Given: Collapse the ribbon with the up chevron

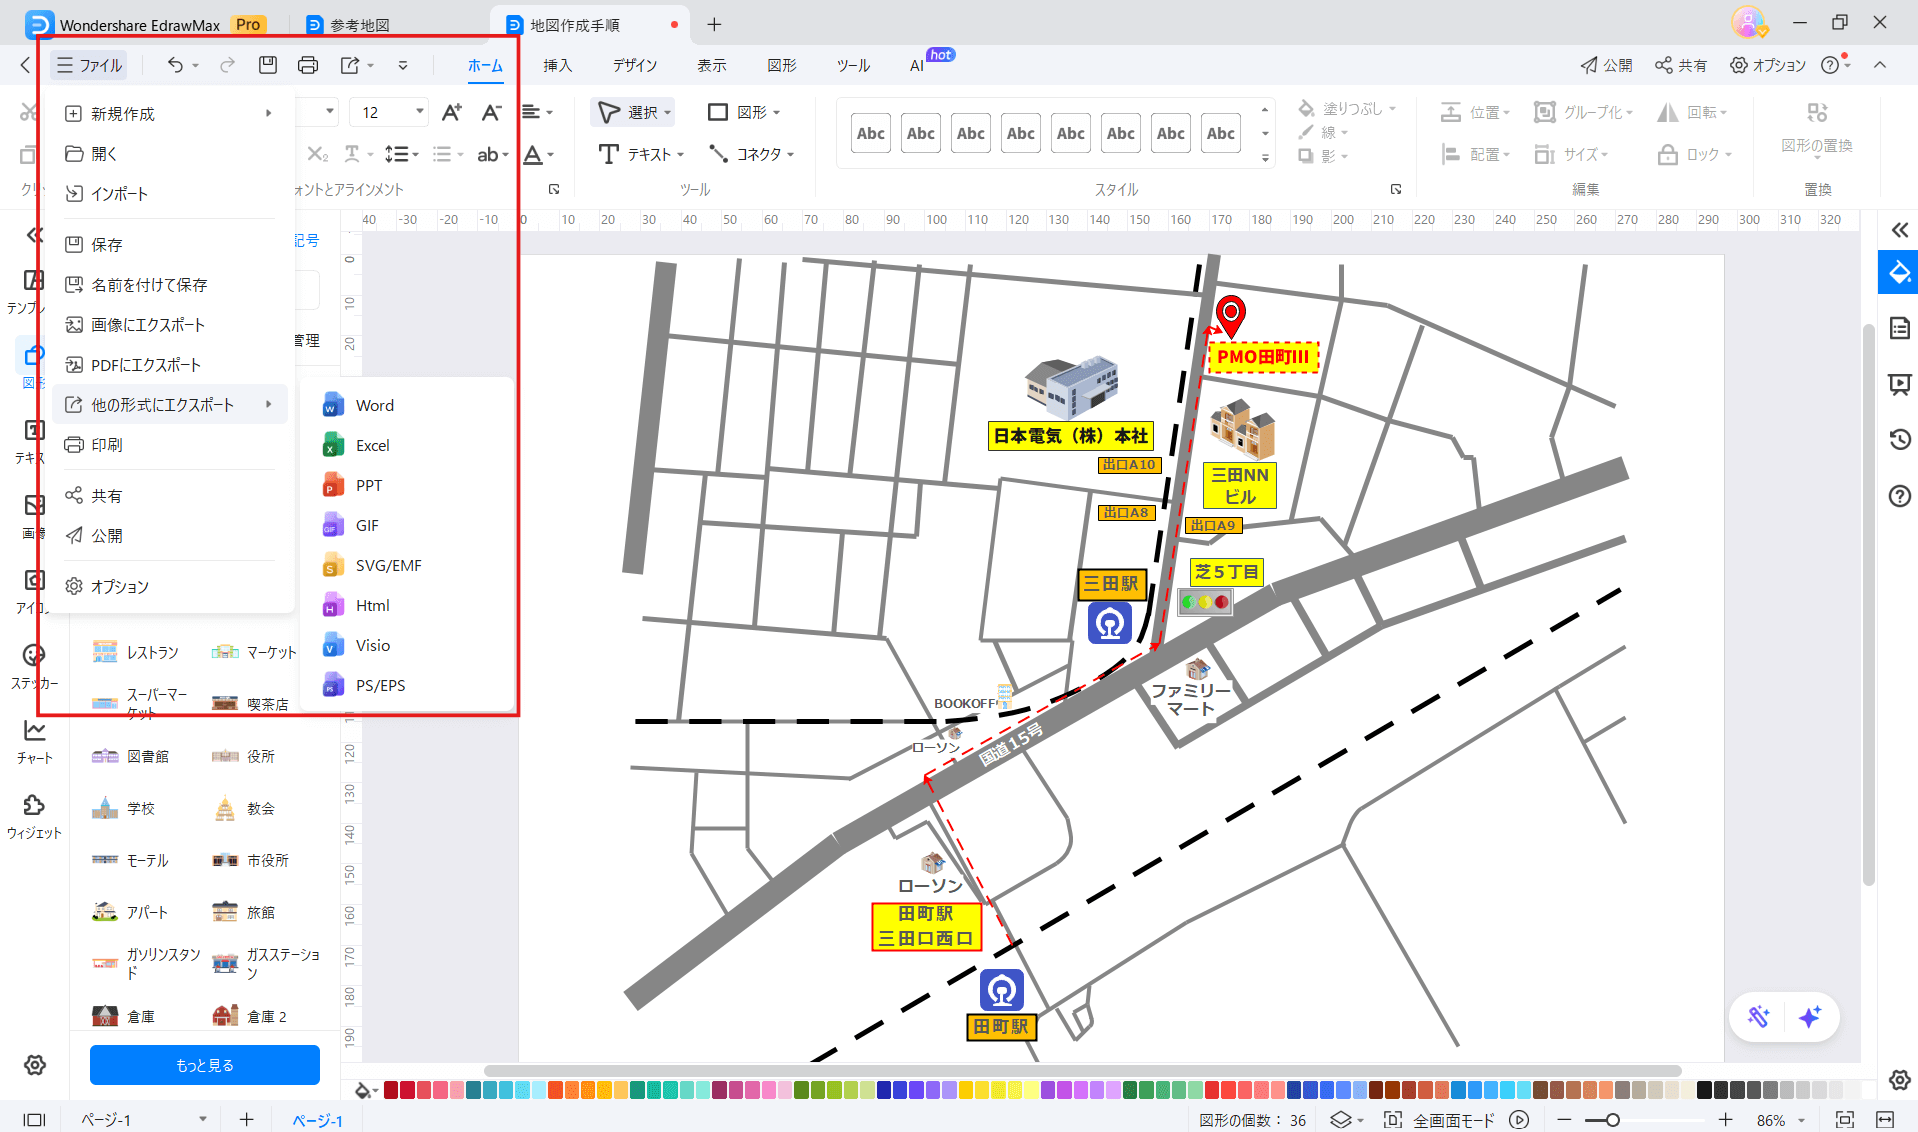Looking at the screenshot, I should point(1880,65).
